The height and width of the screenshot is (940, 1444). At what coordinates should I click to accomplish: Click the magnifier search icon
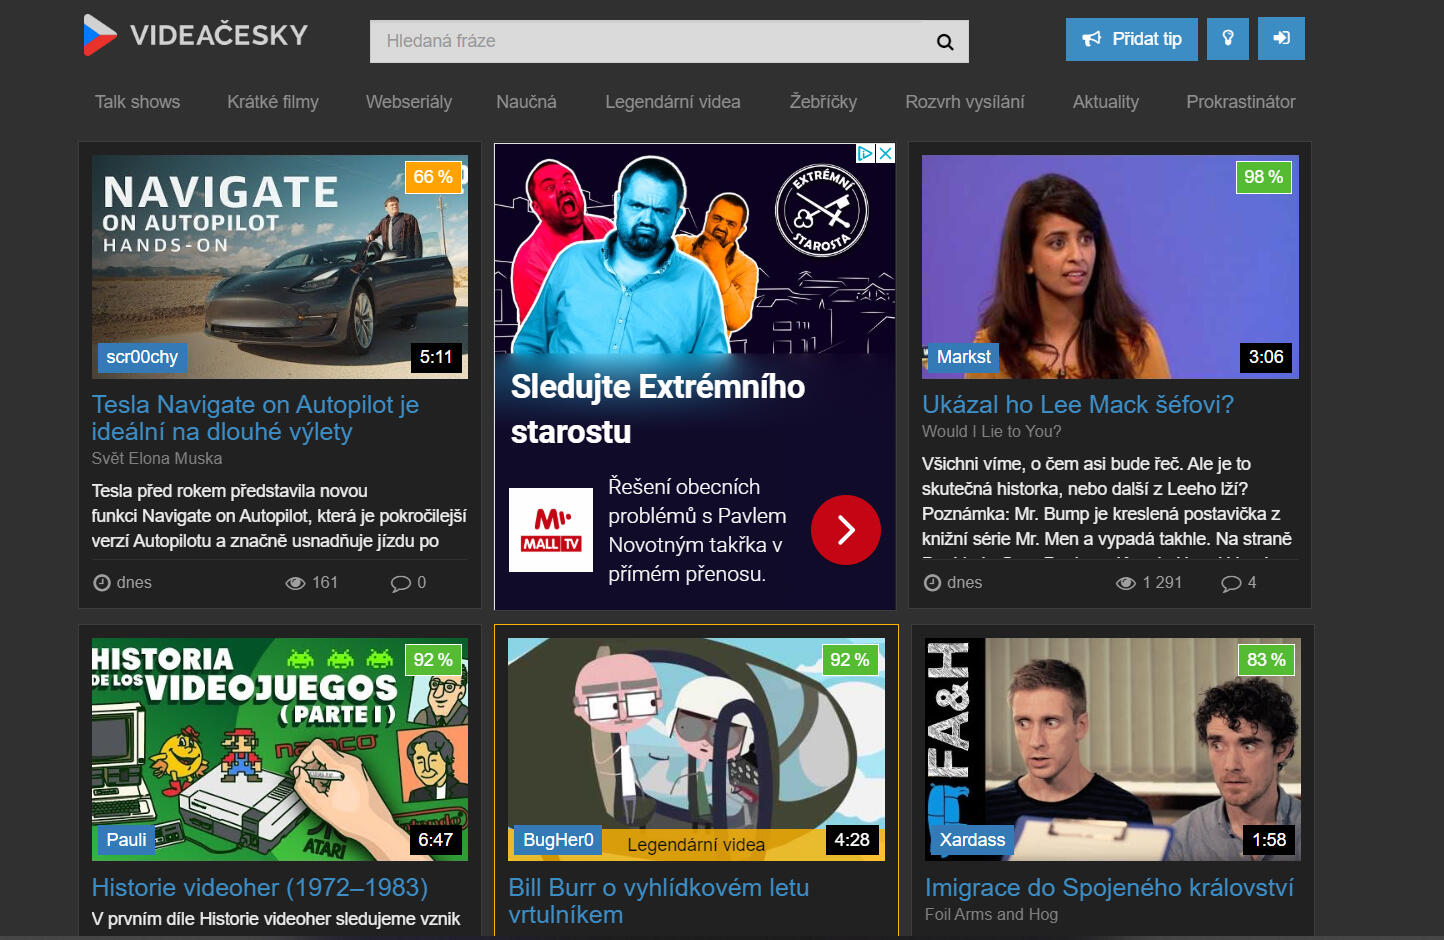(944, 42)
